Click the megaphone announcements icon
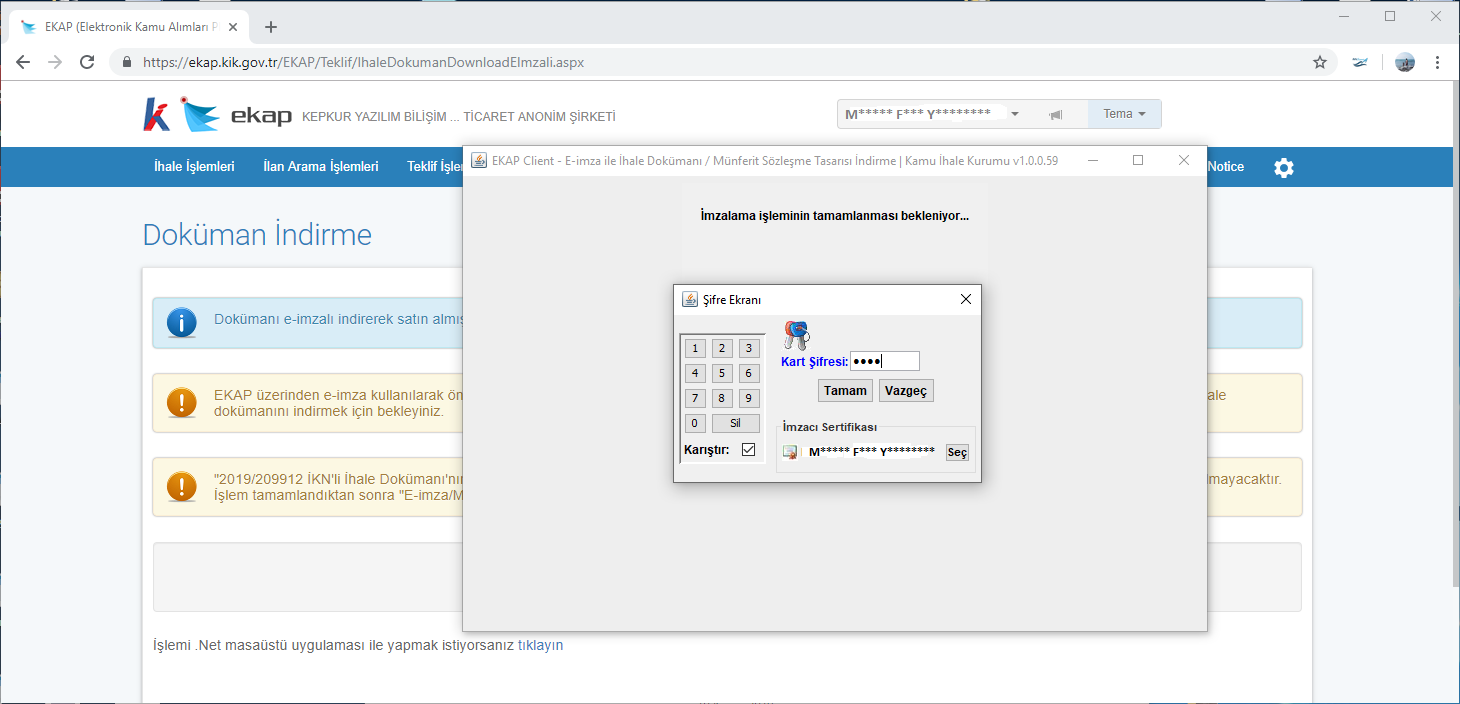1460x704 pixels. pos(1055,115)
